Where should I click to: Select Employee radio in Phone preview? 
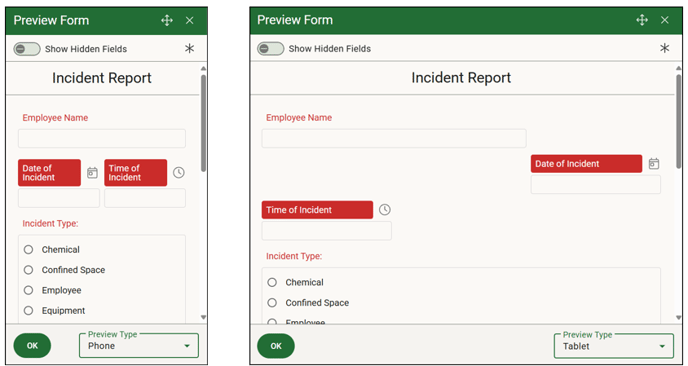click(x=29, y=290)
